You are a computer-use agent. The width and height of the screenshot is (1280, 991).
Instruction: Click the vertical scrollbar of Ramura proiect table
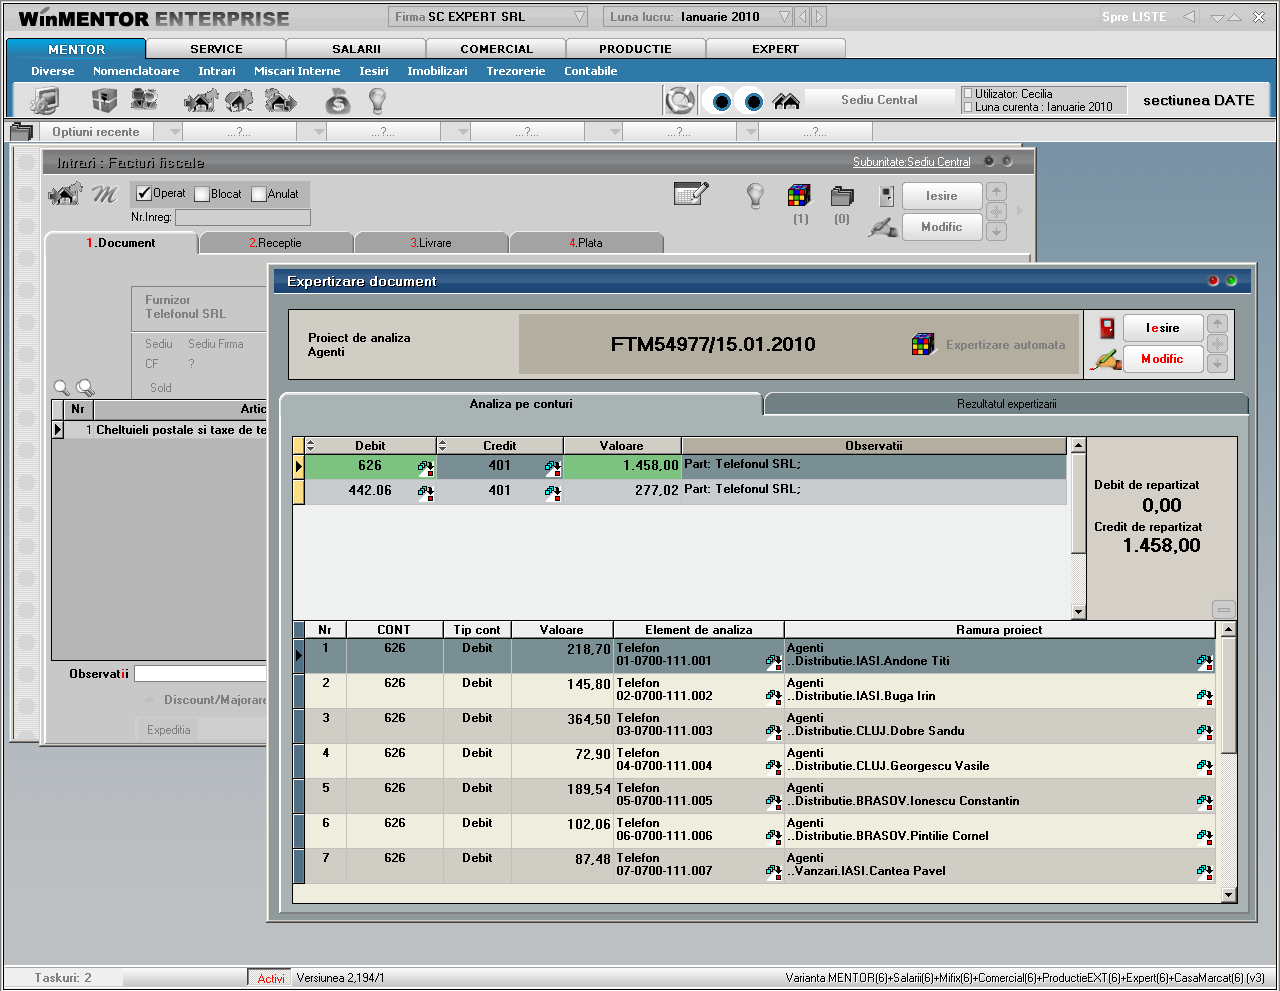click(x=1229, y=700)
